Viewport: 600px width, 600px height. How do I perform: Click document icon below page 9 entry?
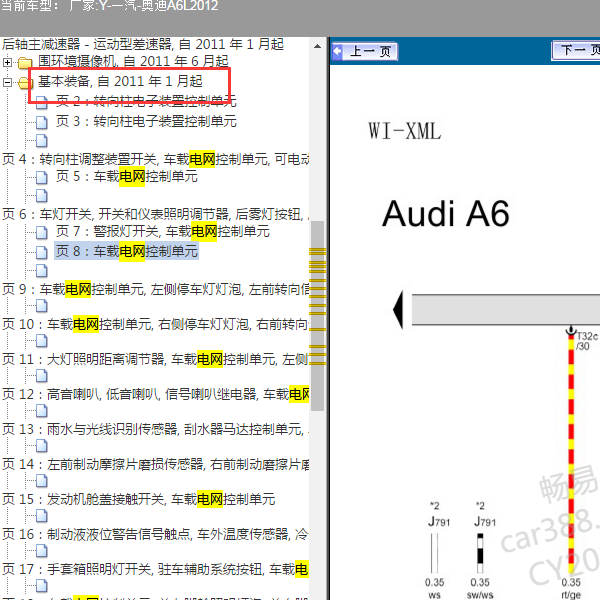(42, 306)
